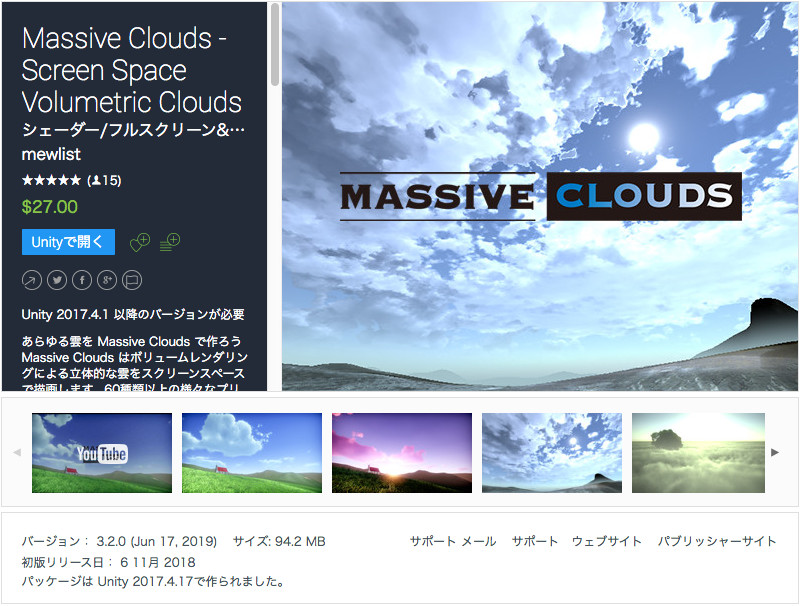Open the mewlist publisher link
802x606 pixels.
point(51,154)
